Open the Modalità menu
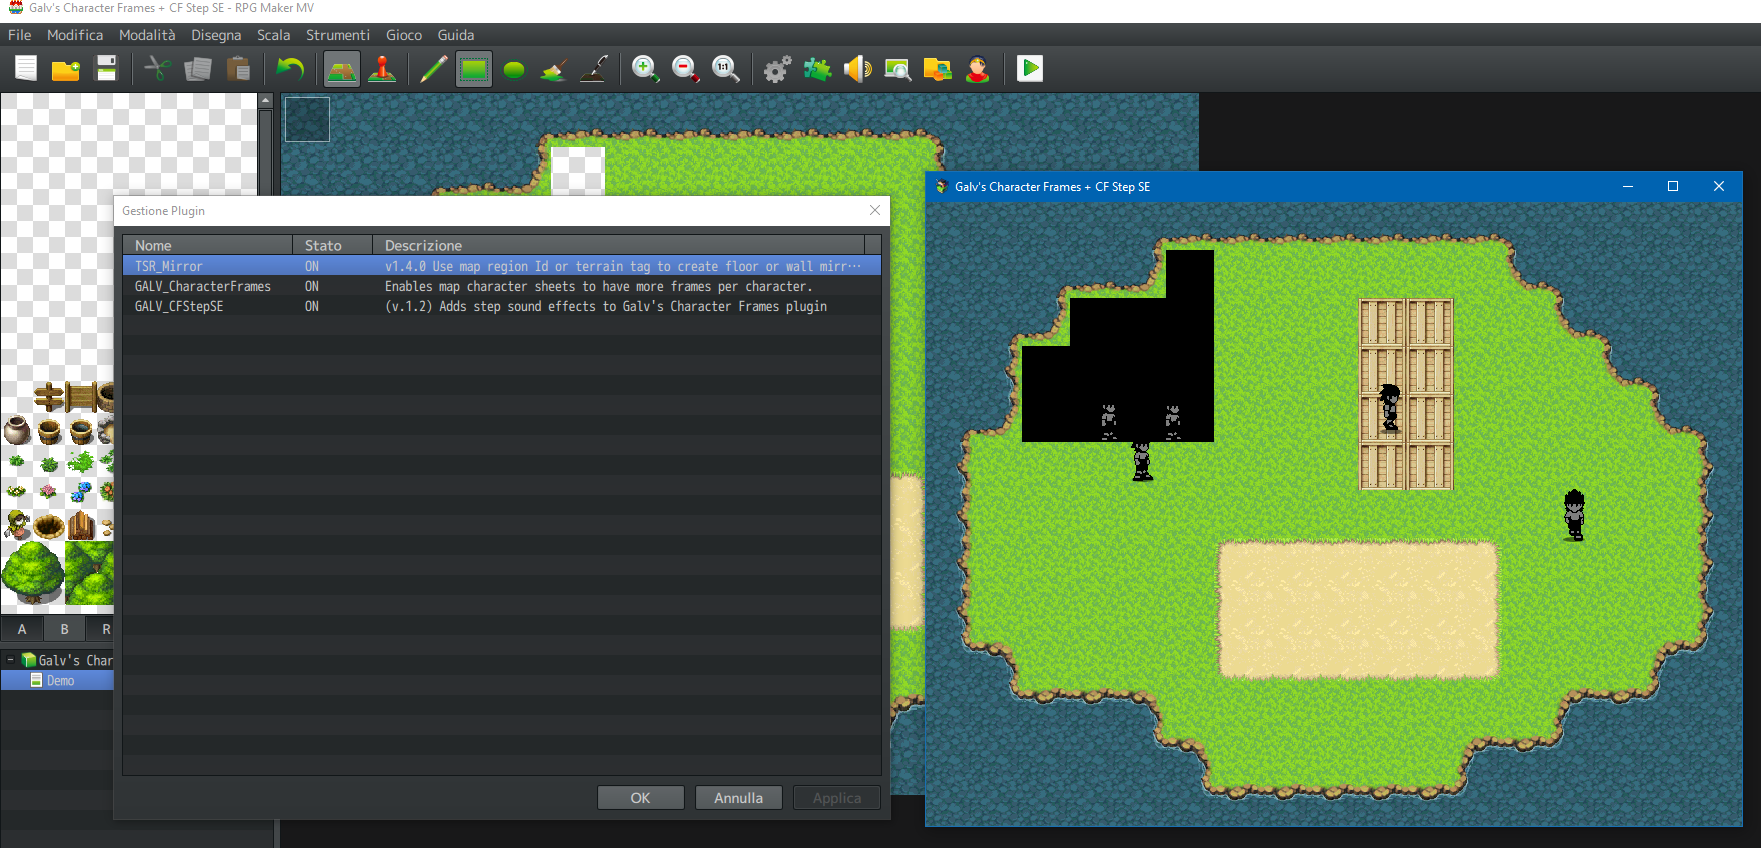The height and width of the screenshot is (848, 1761). [147, 35]
